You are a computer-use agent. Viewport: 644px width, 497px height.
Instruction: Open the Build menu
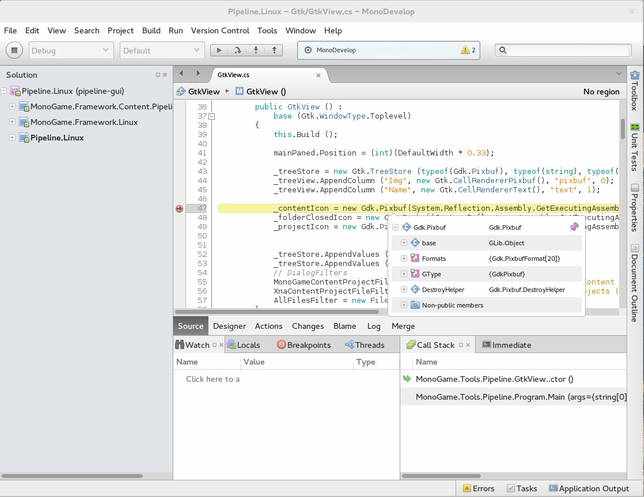pos(151,30)
